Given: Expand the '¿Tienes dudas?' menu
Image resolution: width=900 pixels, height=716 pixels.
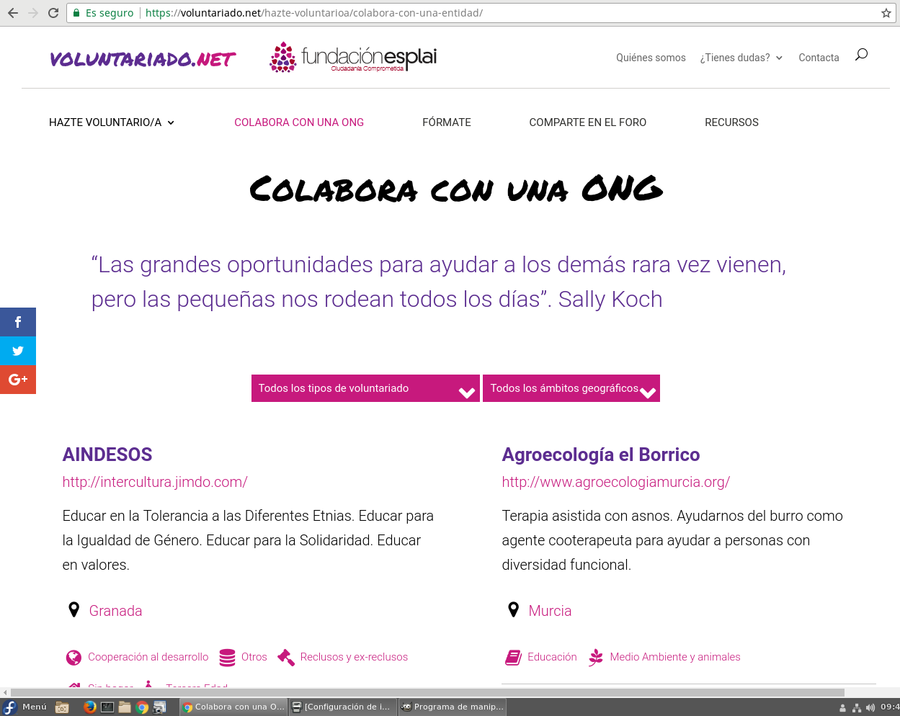Looking at the screenshot, I should [x=740, y=58].
